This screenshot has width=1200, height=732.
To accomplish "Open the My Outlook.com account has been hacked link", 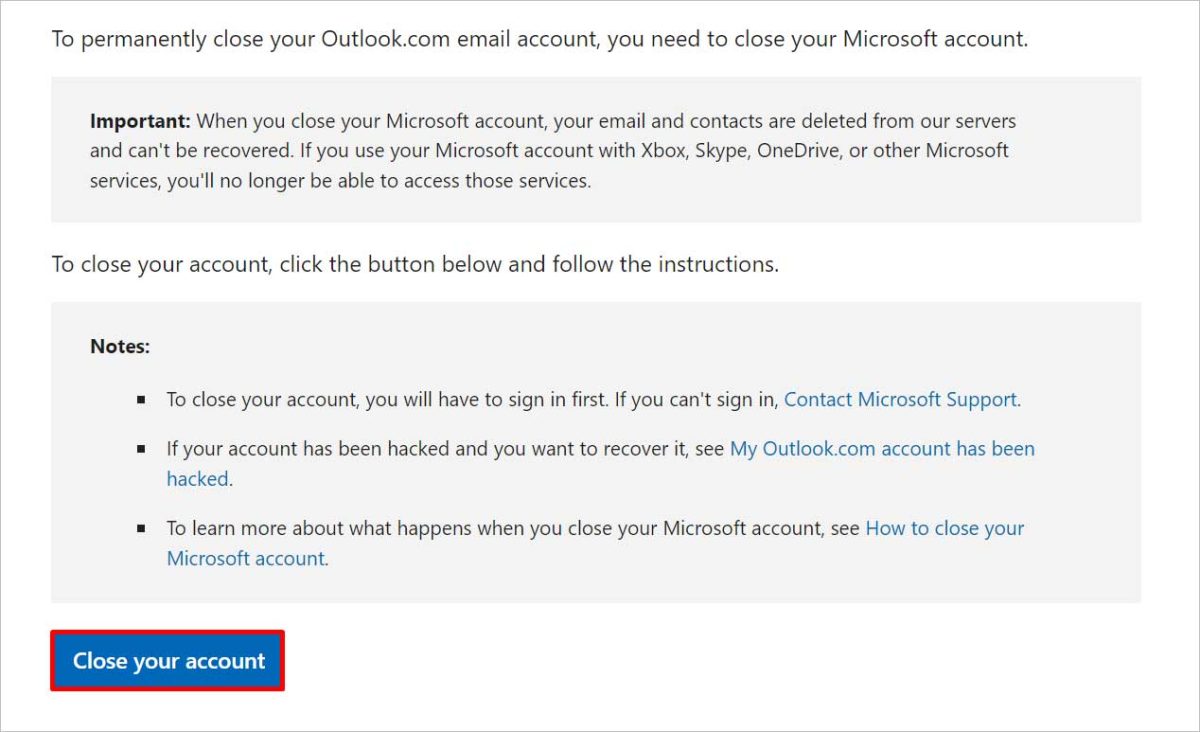I will pos(883,448).
